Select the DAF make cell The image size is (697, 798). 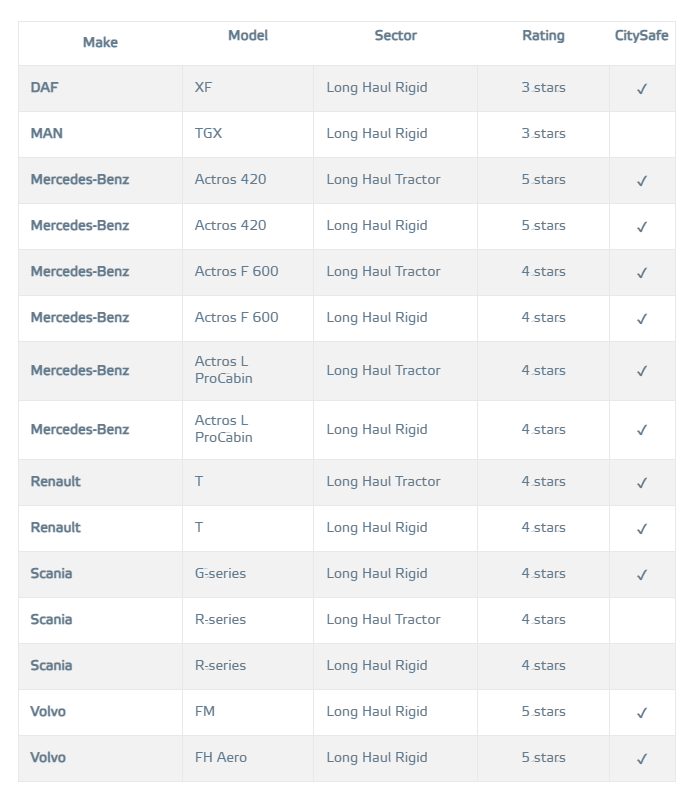pyautogui.click(x=45, y=88)
